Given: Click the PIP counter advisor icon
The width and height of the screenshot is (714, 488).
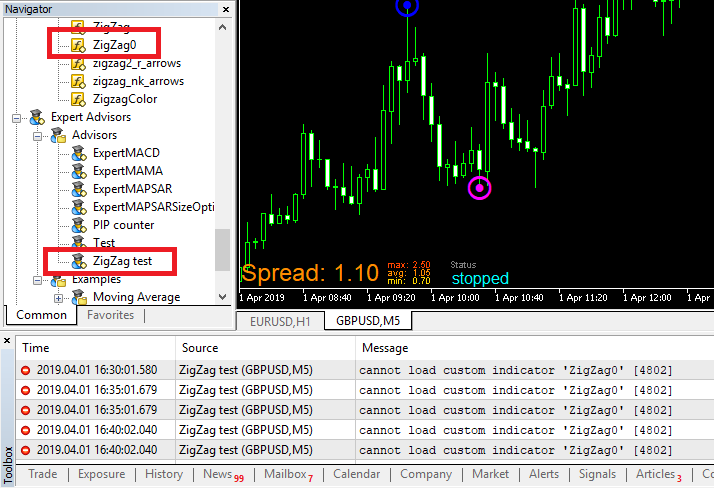Looking at the screenshot, I should pyautogui.click(x=79, y=225).
